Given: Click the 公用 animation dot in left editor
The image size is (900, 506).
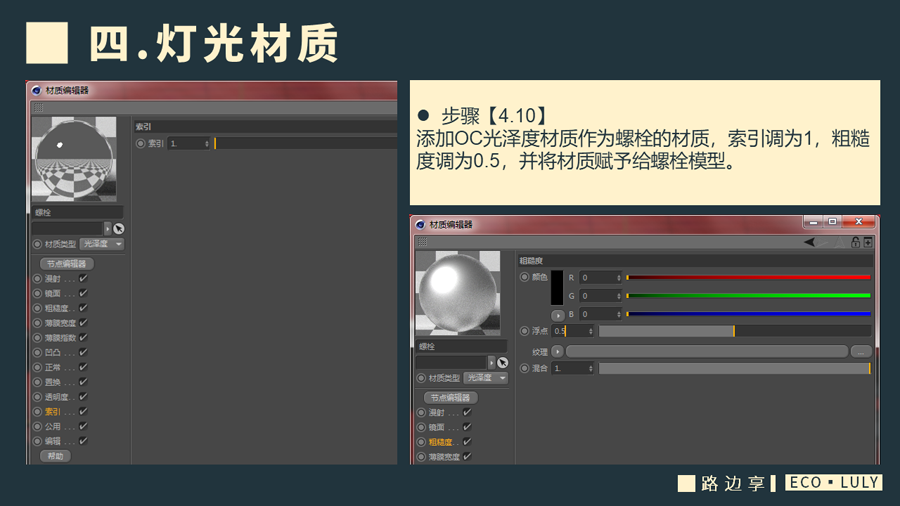Looking at the screenshot, I should click(37, 426).
